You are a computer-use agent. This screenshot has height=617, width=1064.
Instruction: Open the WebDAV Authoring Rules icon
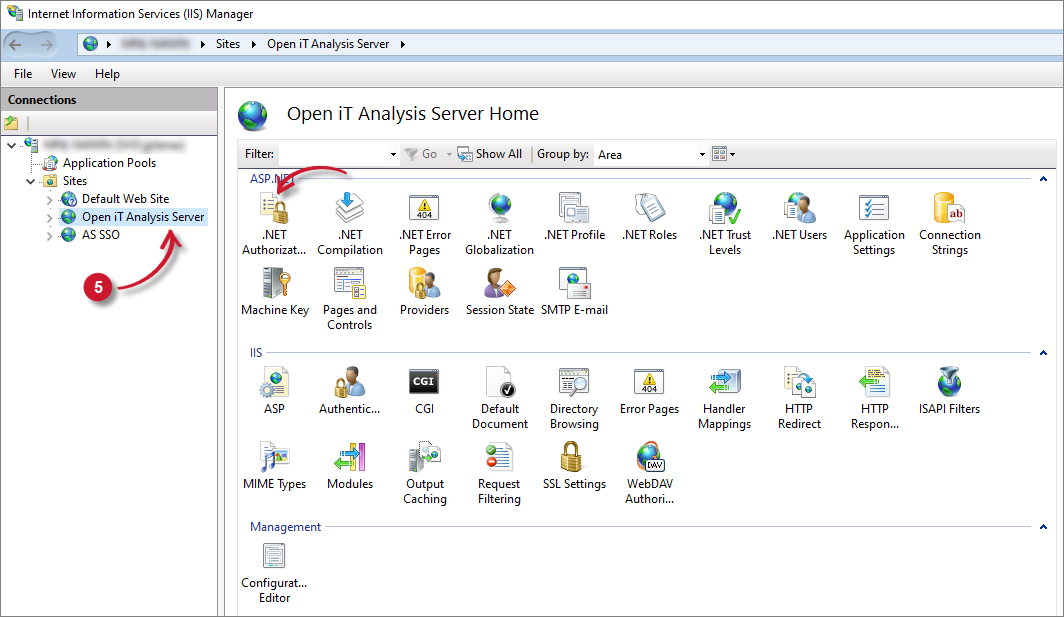coord(649,459)
